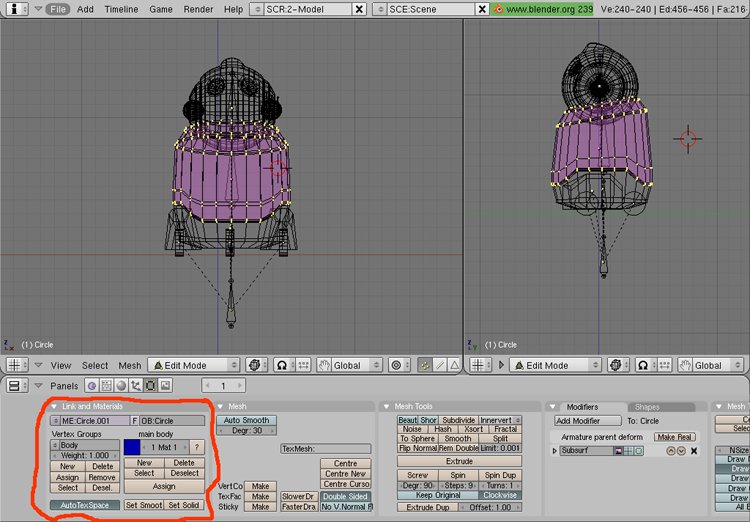Viewport: 750px width, 522px height.
Task: Toggle pivot move-centers-only in left viewport
Action: click(303, 365)
